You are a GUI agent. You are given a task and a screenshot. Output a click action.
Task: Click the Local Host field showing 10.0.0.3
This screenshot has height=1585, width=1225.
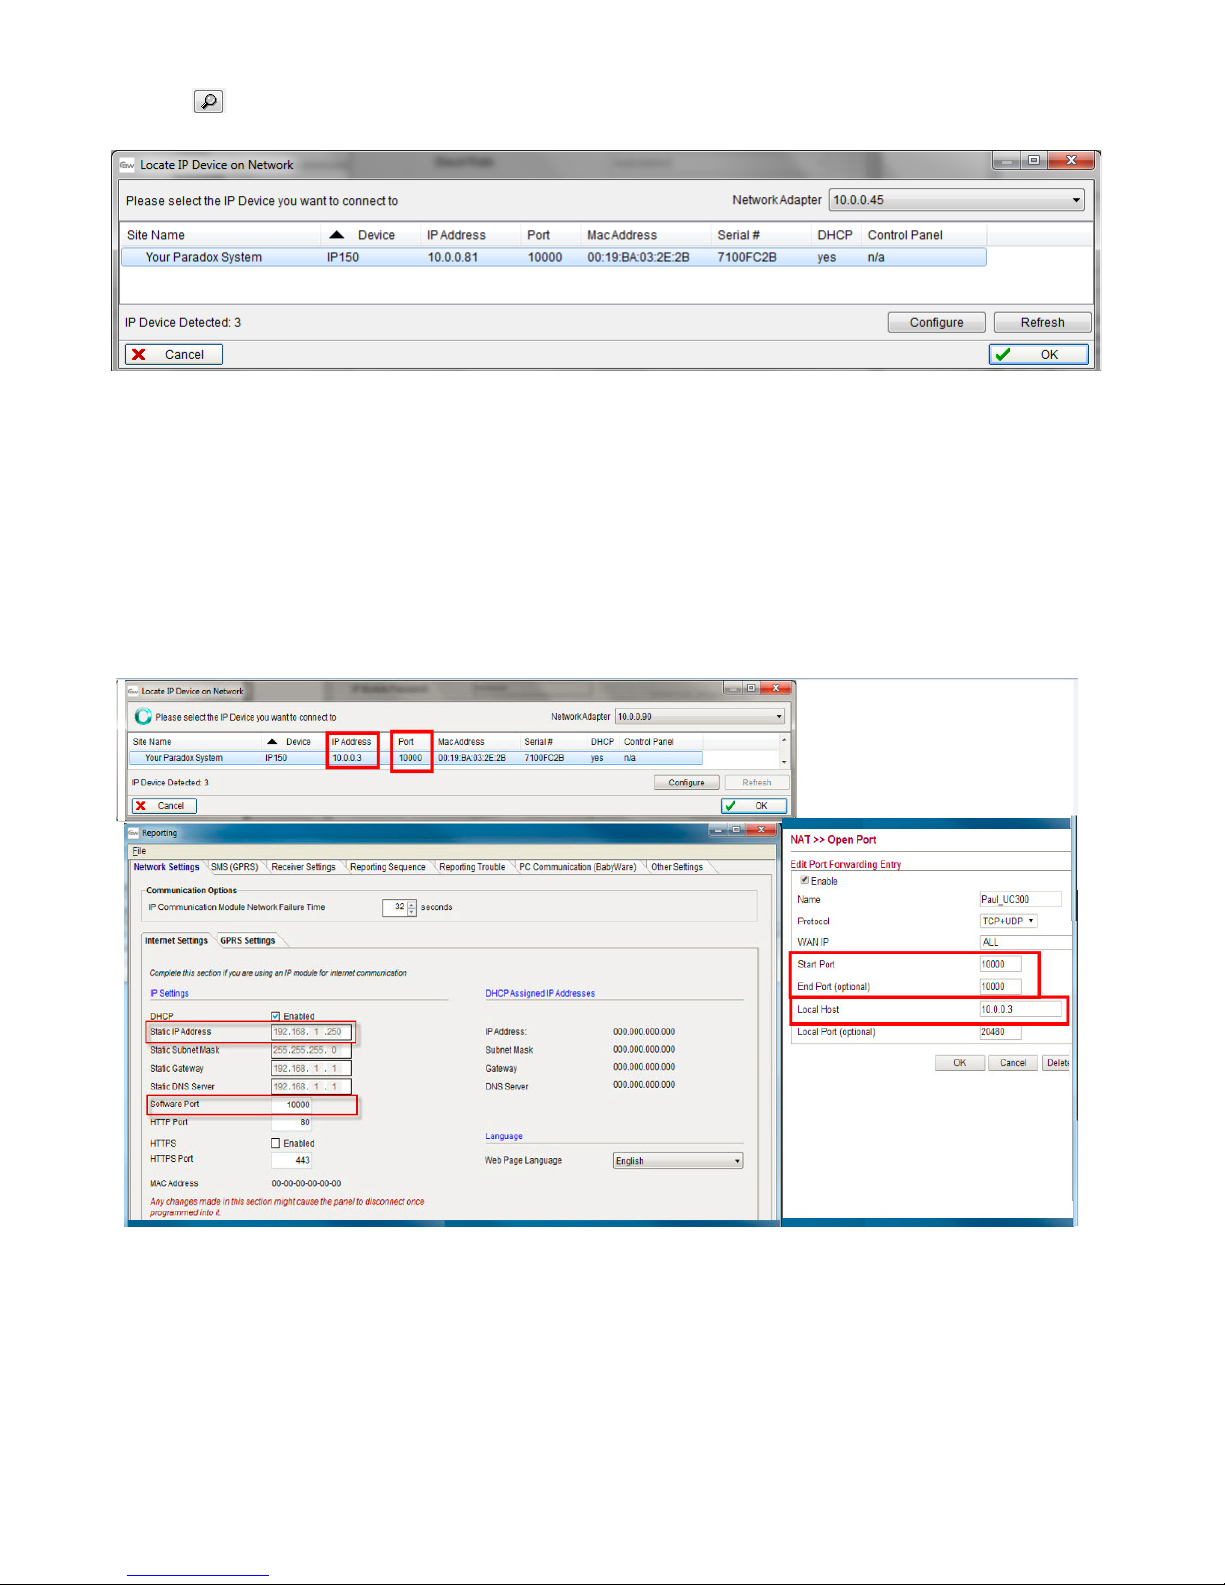point(1020,1009)
